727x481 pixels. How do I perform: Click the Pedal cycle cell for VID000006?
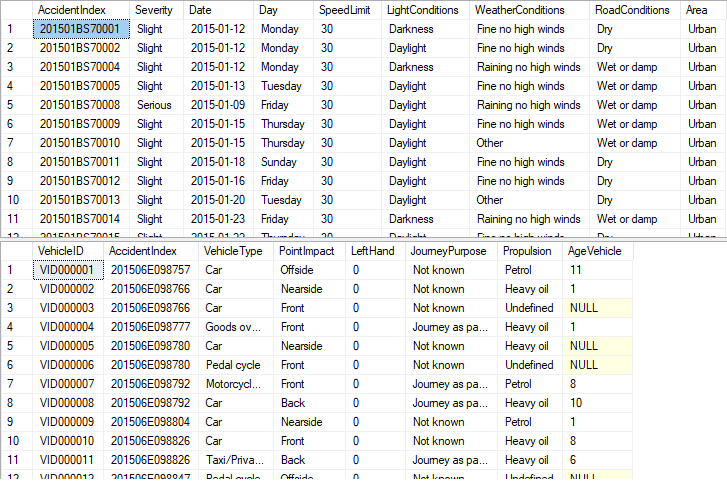(236, 365)
